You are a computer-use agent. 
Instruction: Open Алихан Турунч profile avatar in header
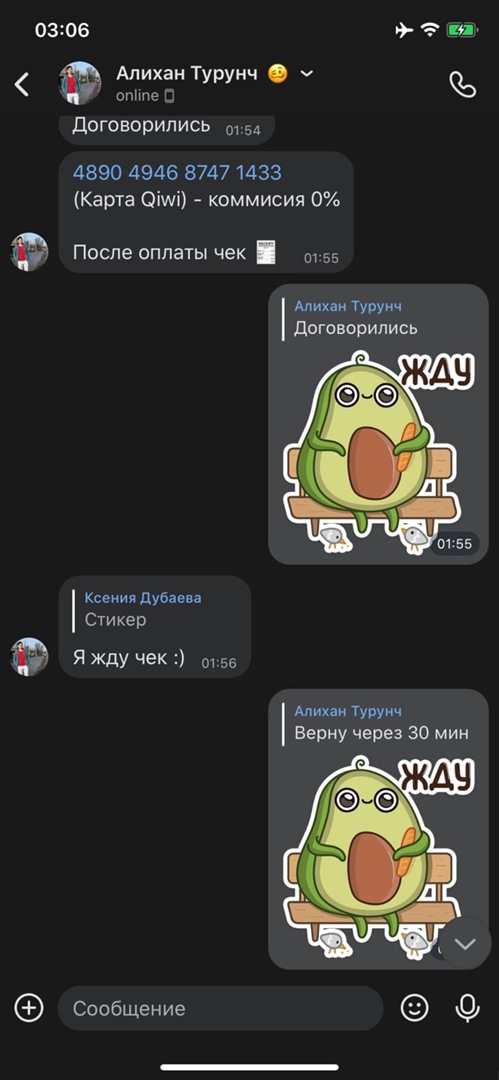click(x=80, y=83)
